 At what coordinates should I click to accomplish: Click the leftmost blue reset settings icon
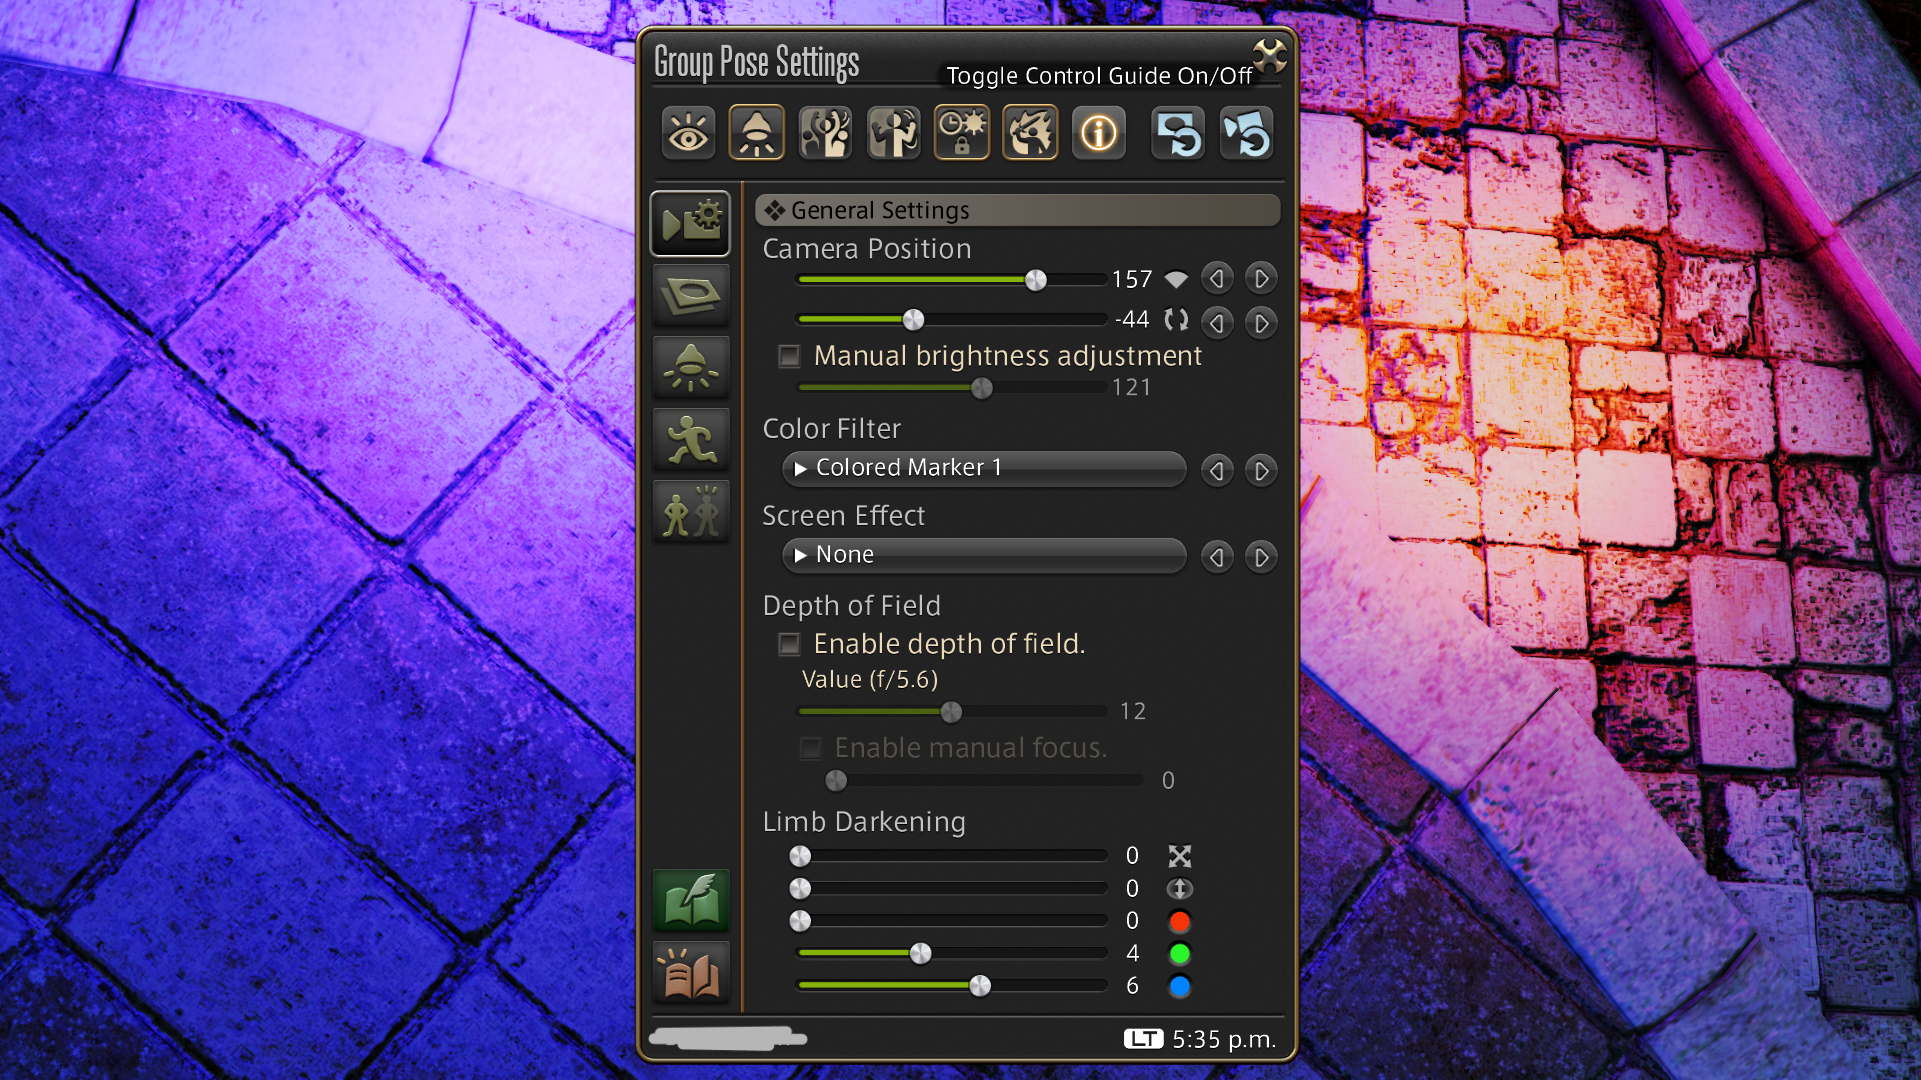click(1176, 132)
